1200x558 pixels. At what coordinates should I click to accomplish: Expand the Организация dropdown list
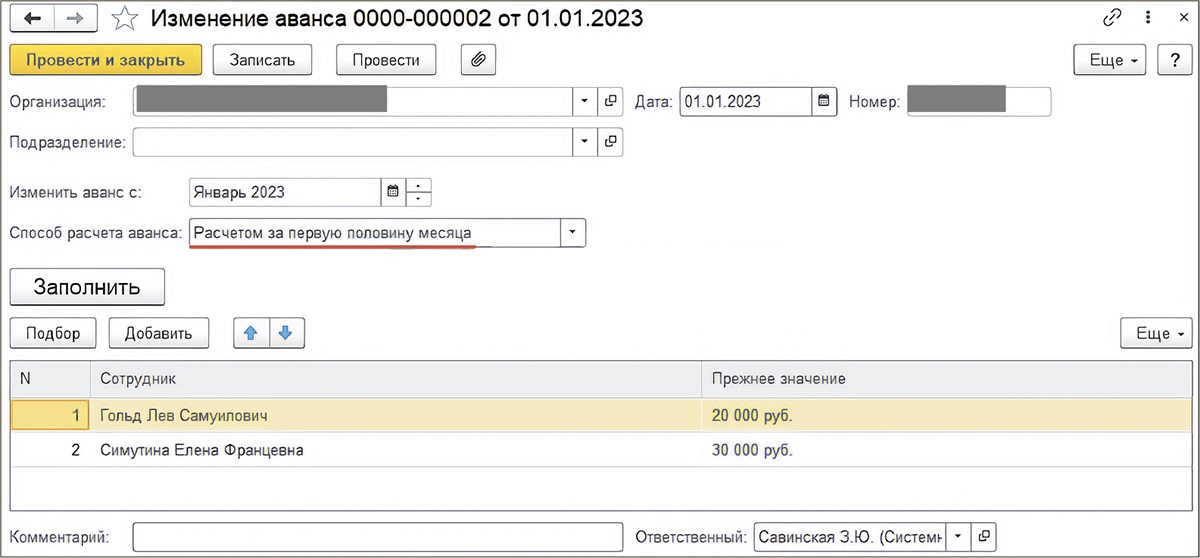click(x=584, y=102)
